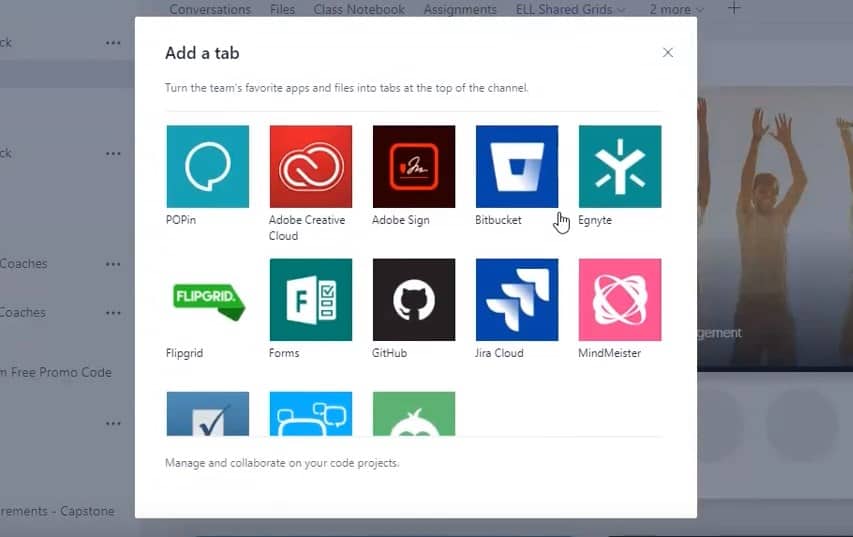Open more options for top sidebar team
Viewport: 853px width, 537px height.
(113, 43)
